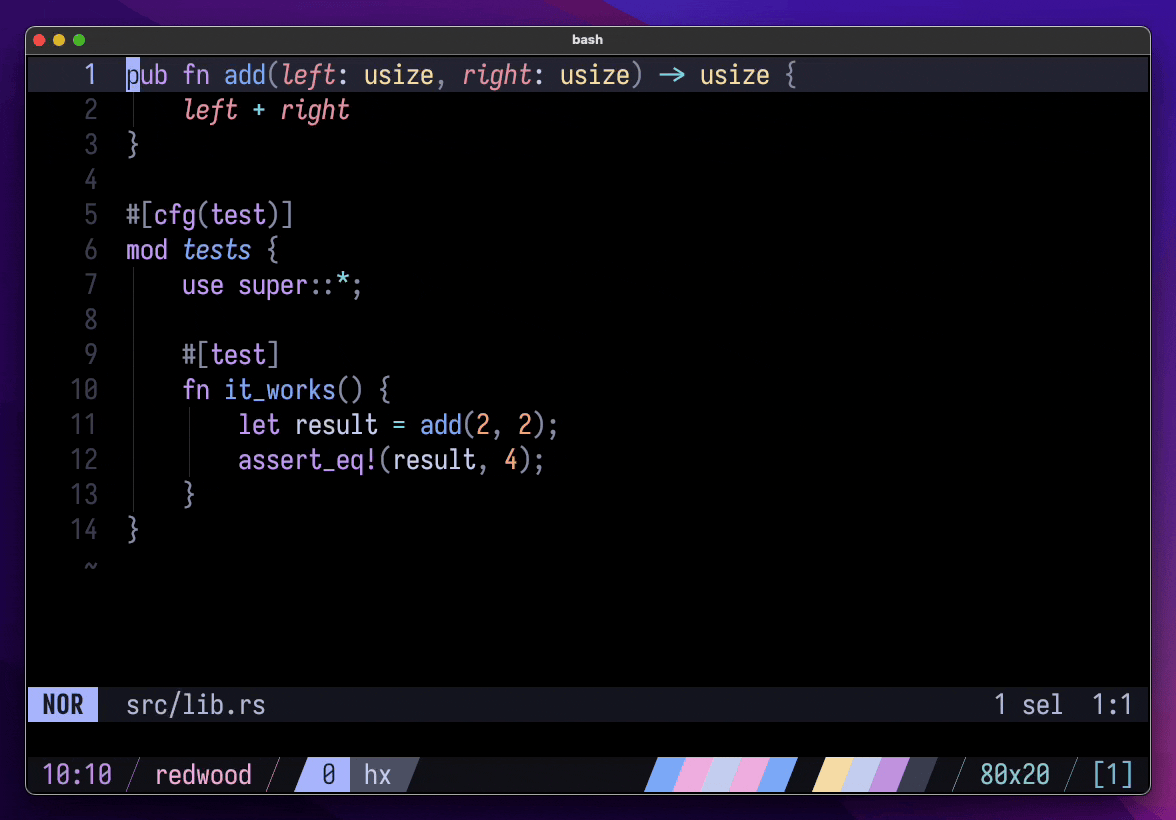Click the #[cfg(test)] attribute

[209, 215]
